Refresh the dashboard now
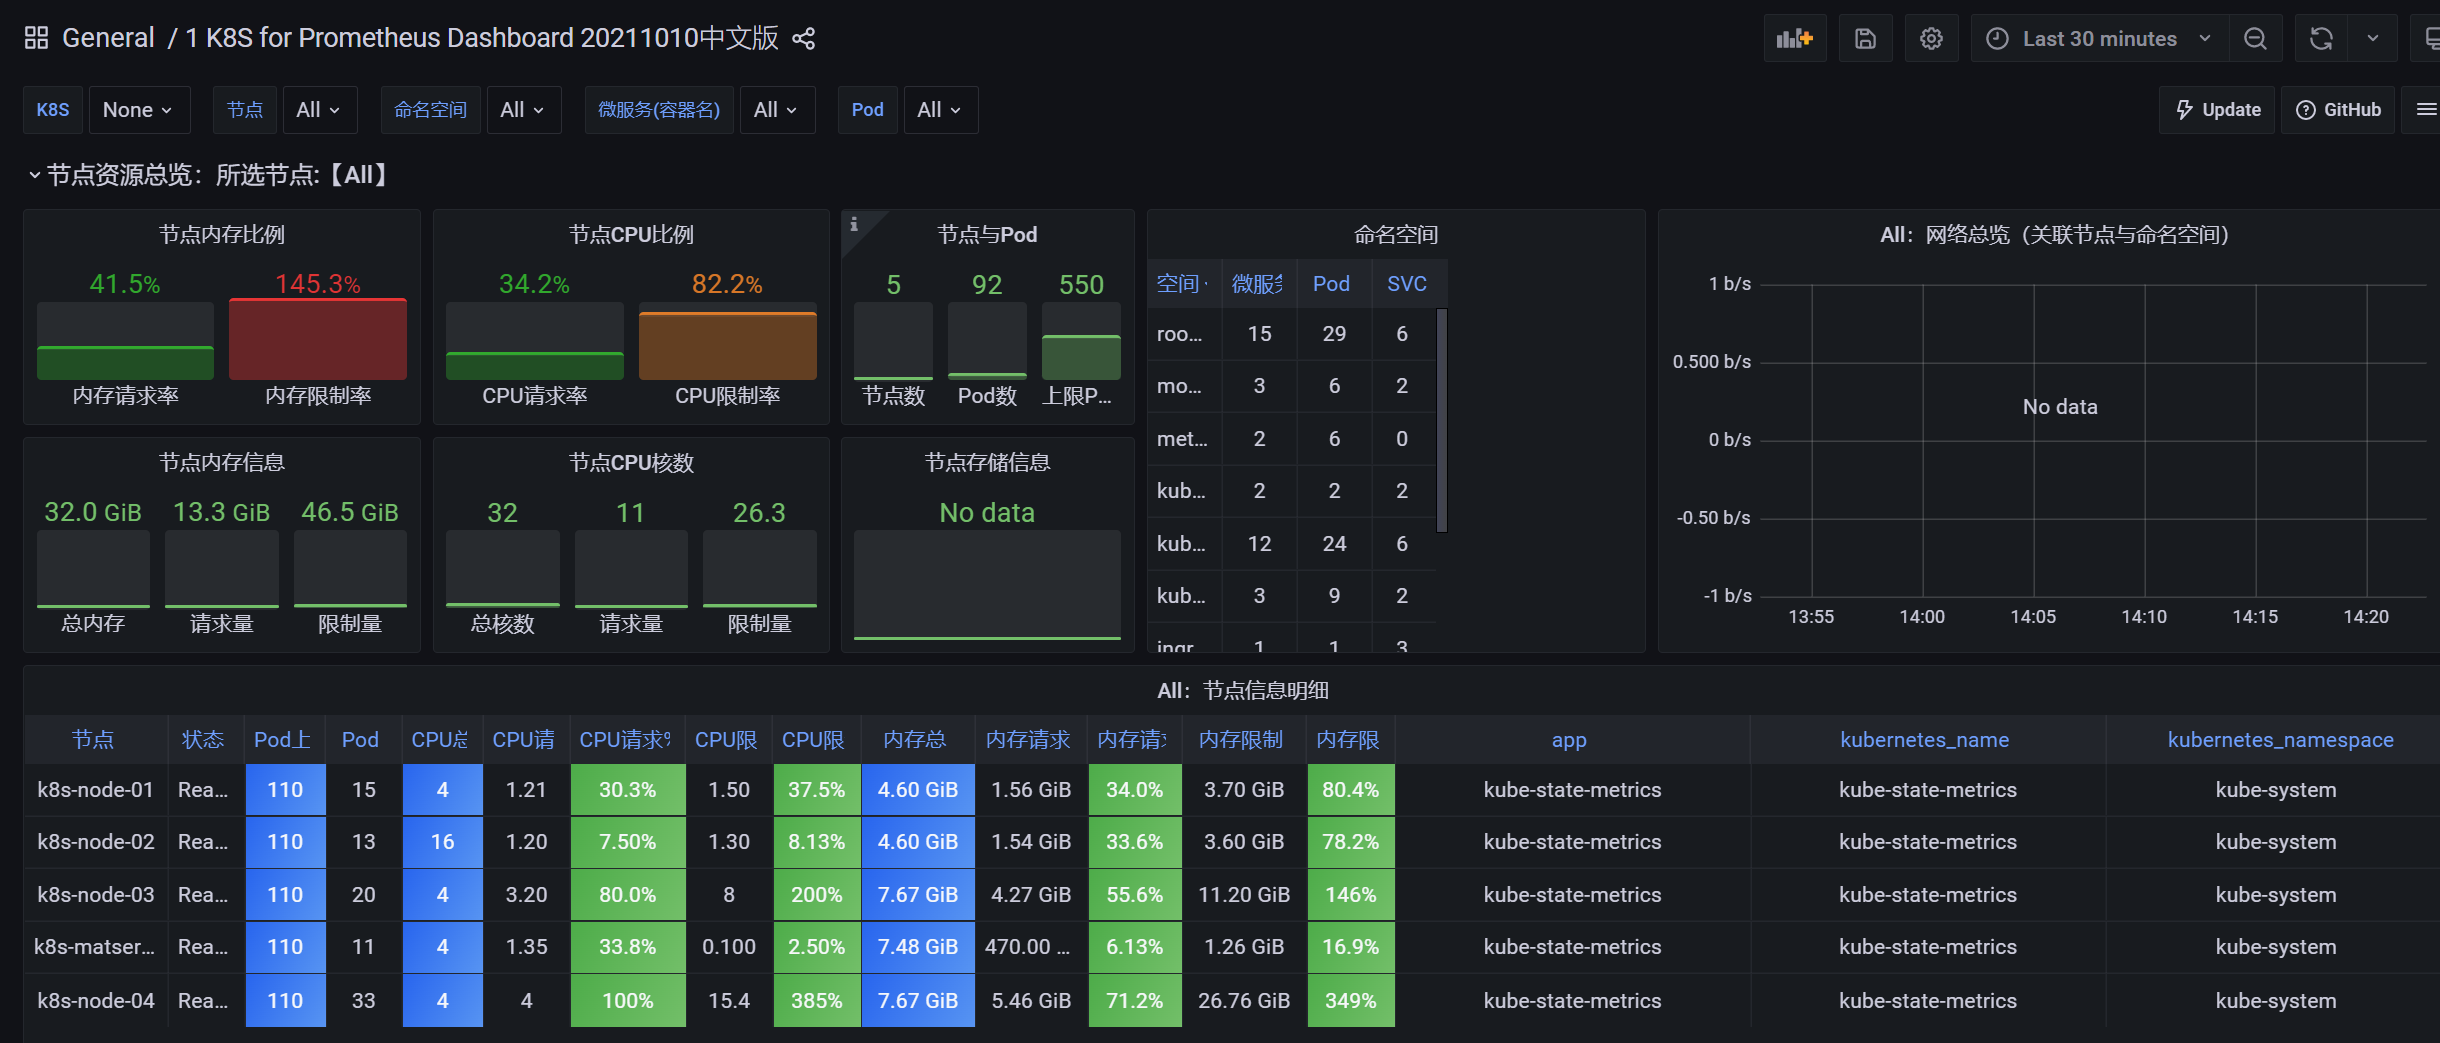This screenshot has height=1043, width=2440. [2321, 39]
